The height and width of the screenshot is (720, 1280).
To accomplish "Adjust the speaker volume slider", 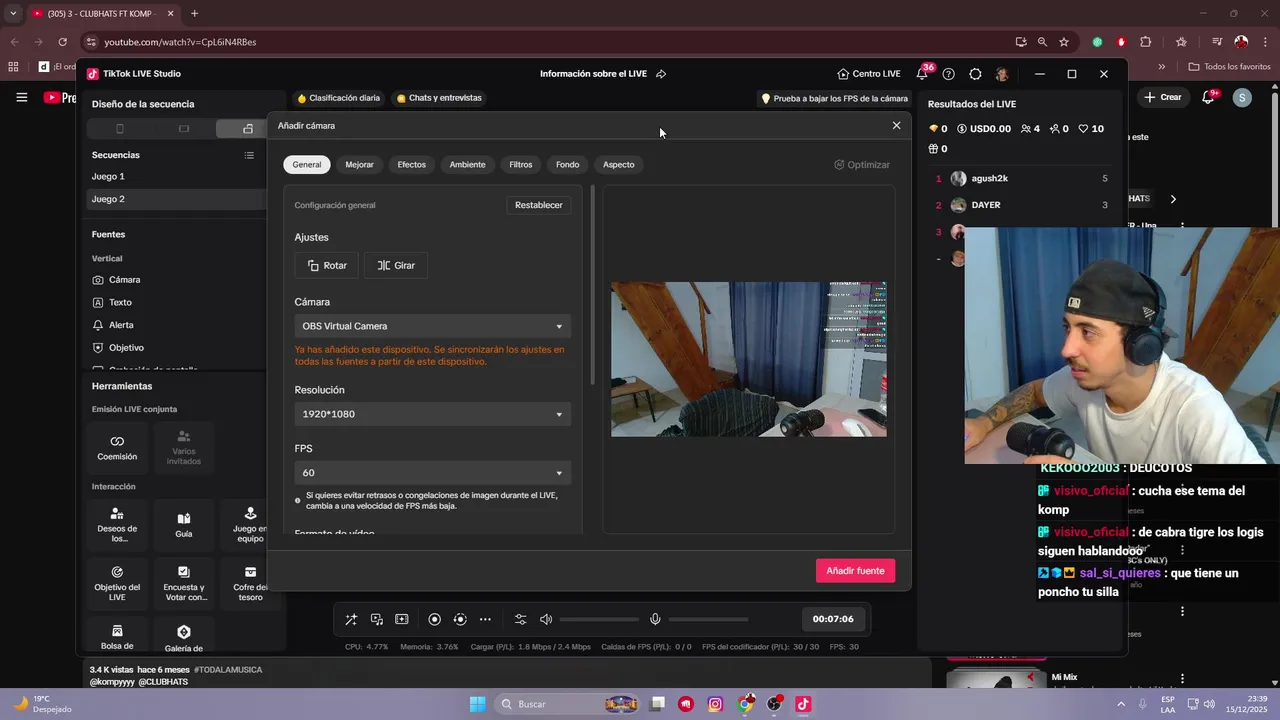I will pos(598,619).
